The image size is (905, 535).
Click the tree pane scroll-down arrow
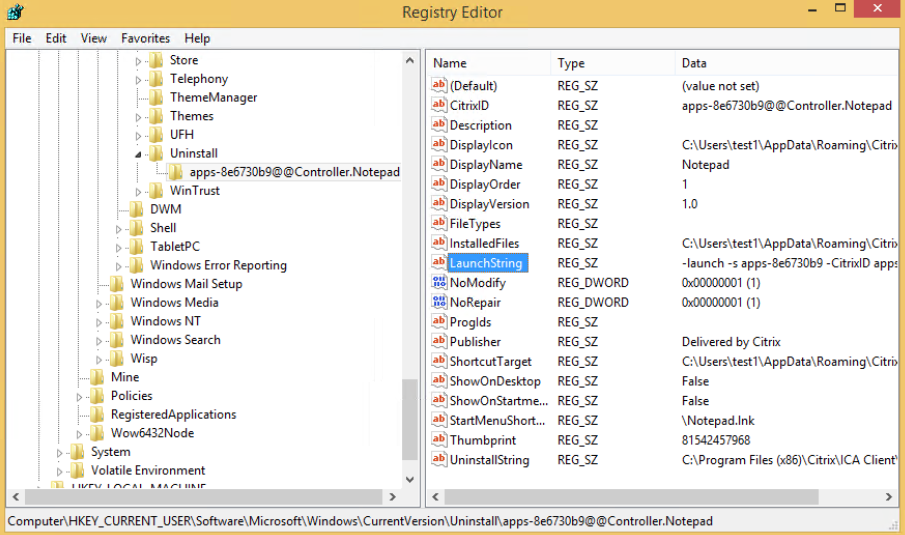(410, 479)
